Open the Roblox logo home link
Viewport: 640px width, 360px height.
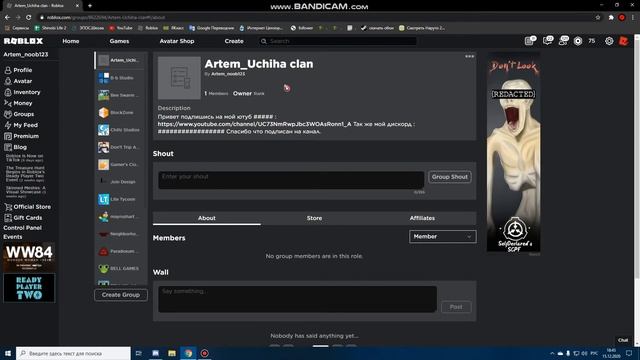tap(23, 41)
